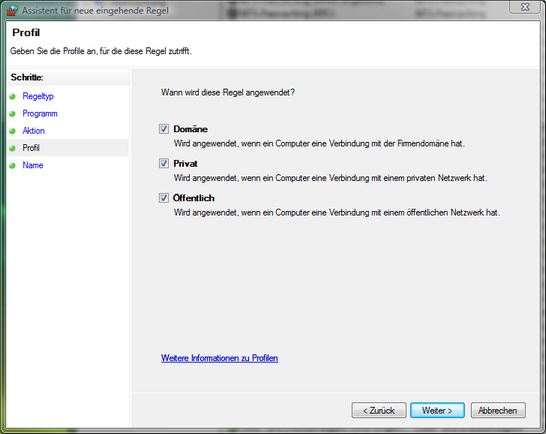Viewport: 546px width, 434px height.
Task: Click 'Wann wird diese Regel angewendet?' text
Action: tap(228, 93)
